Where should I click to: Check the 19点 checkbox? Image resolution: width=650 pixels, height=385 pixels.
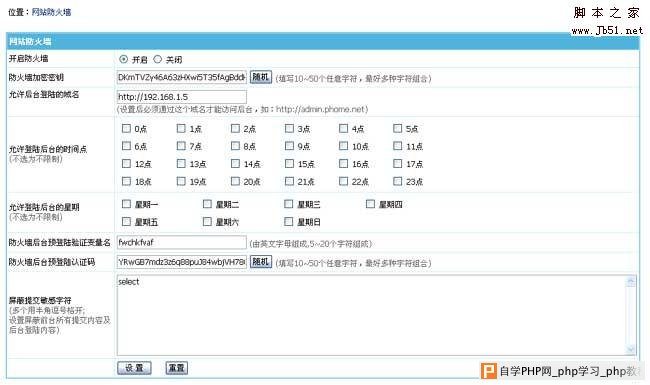pyautogui.click(x=181, y=181)
